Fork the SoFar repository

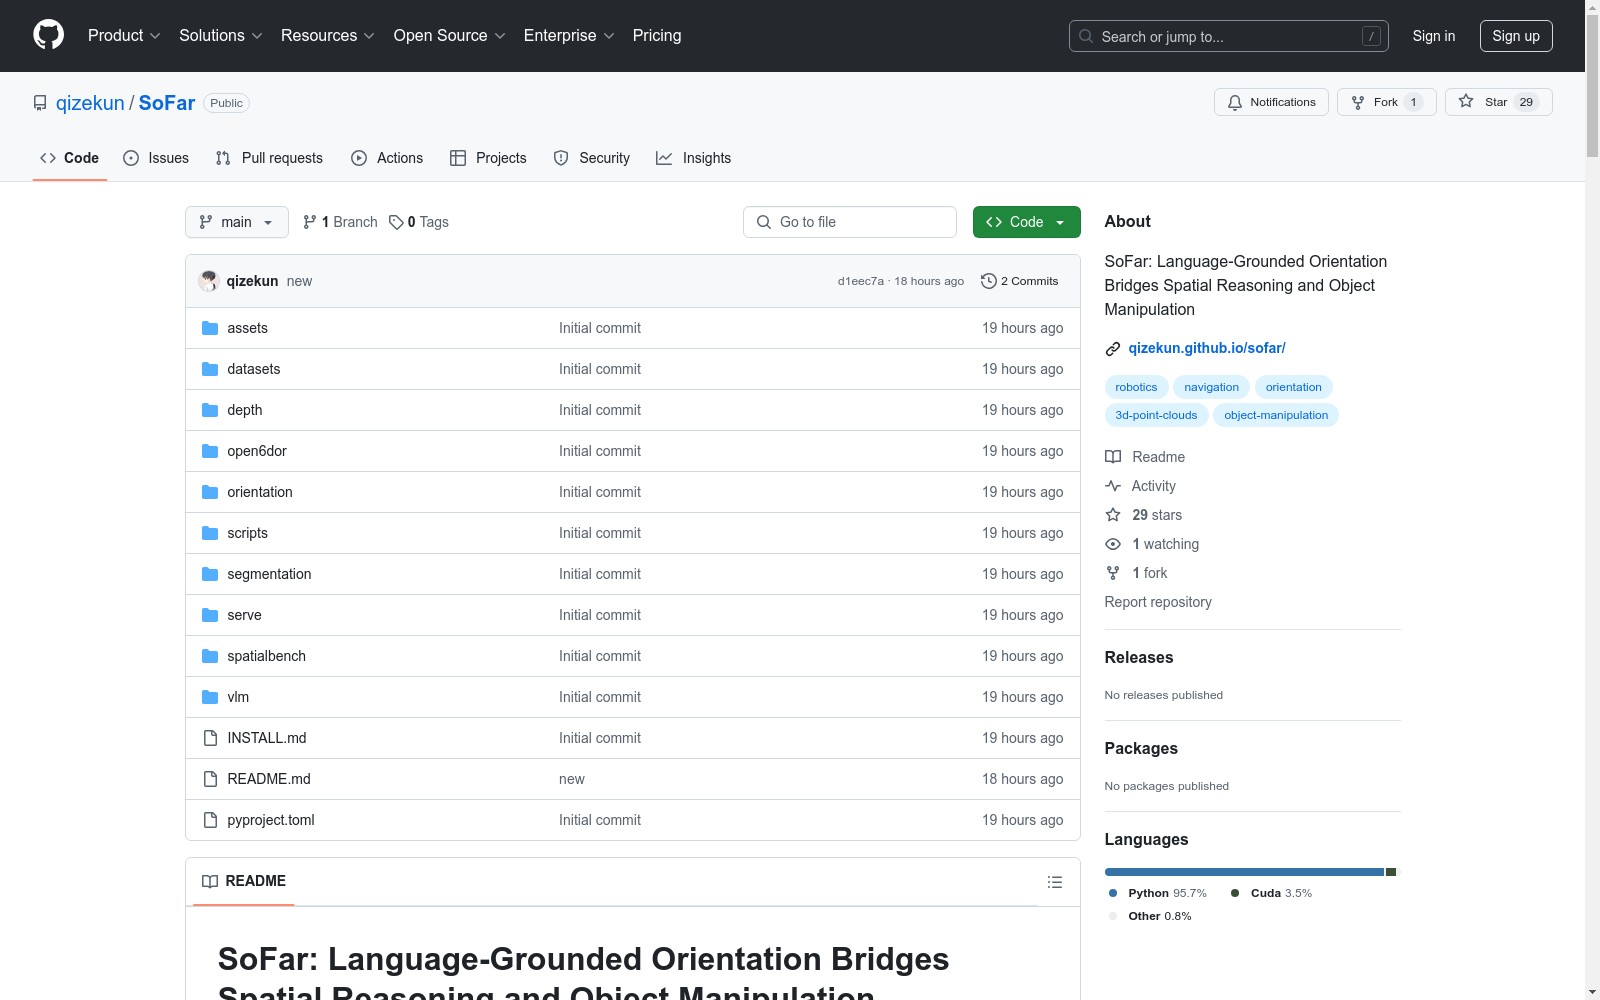coord(1386,102)
